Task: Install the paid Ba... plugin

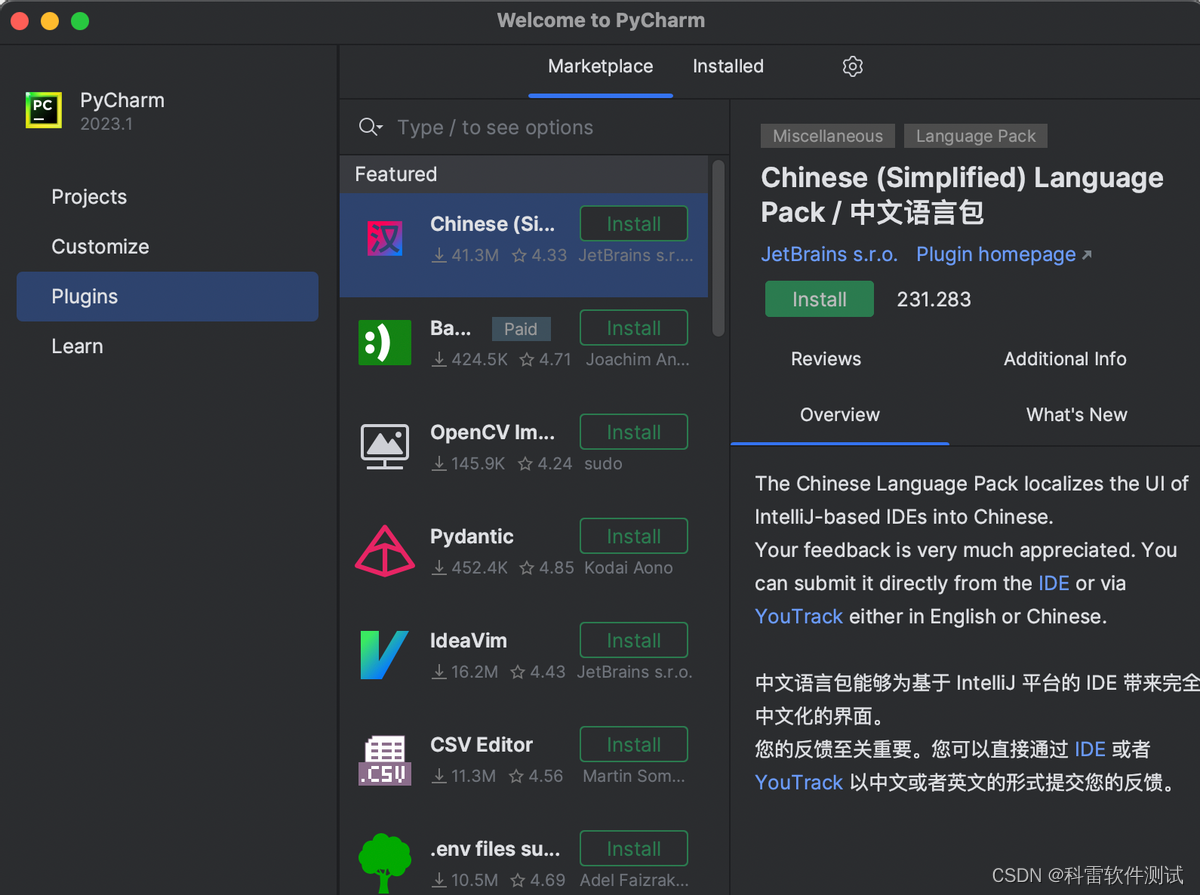Action: pyautogui.click(x=634, y=328)
